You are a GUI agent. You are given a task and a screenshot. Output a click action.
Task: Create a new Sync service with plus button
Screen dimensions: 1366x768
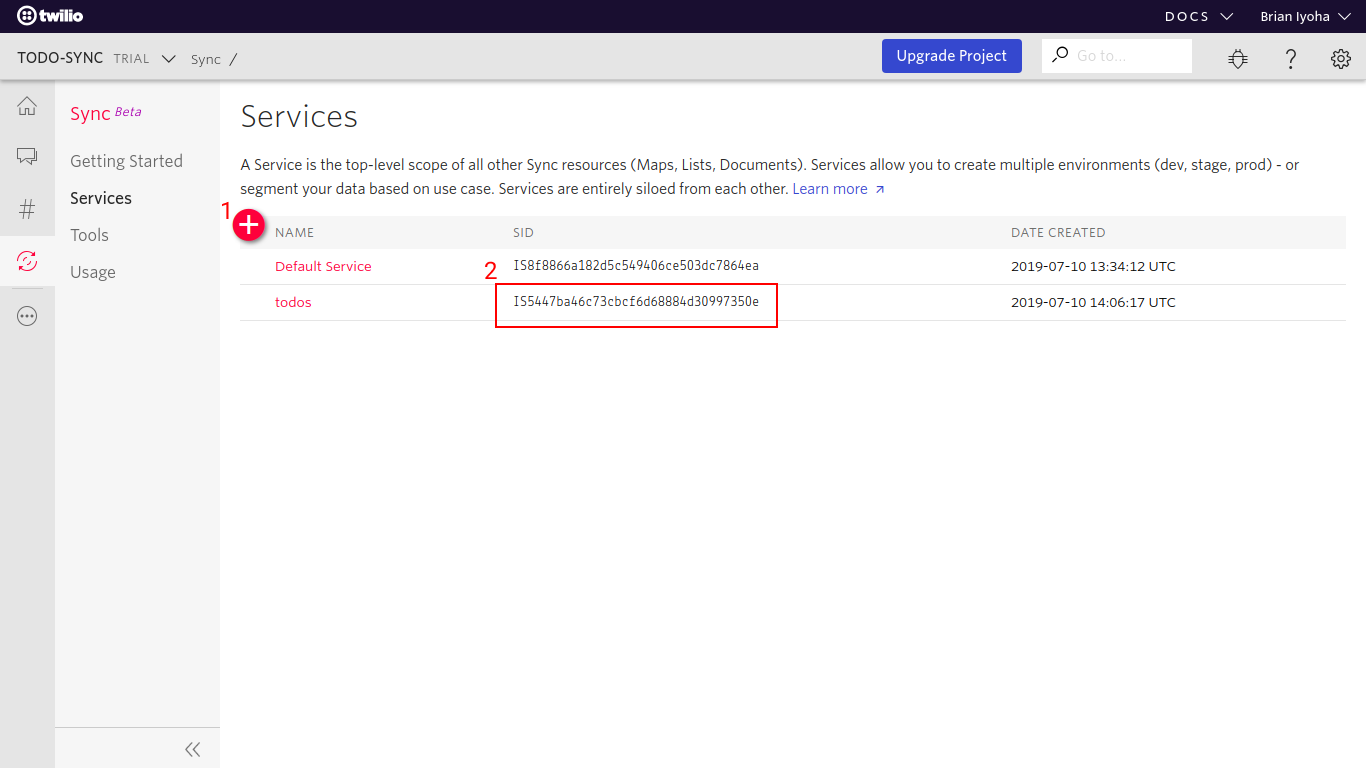click(249, 226)
